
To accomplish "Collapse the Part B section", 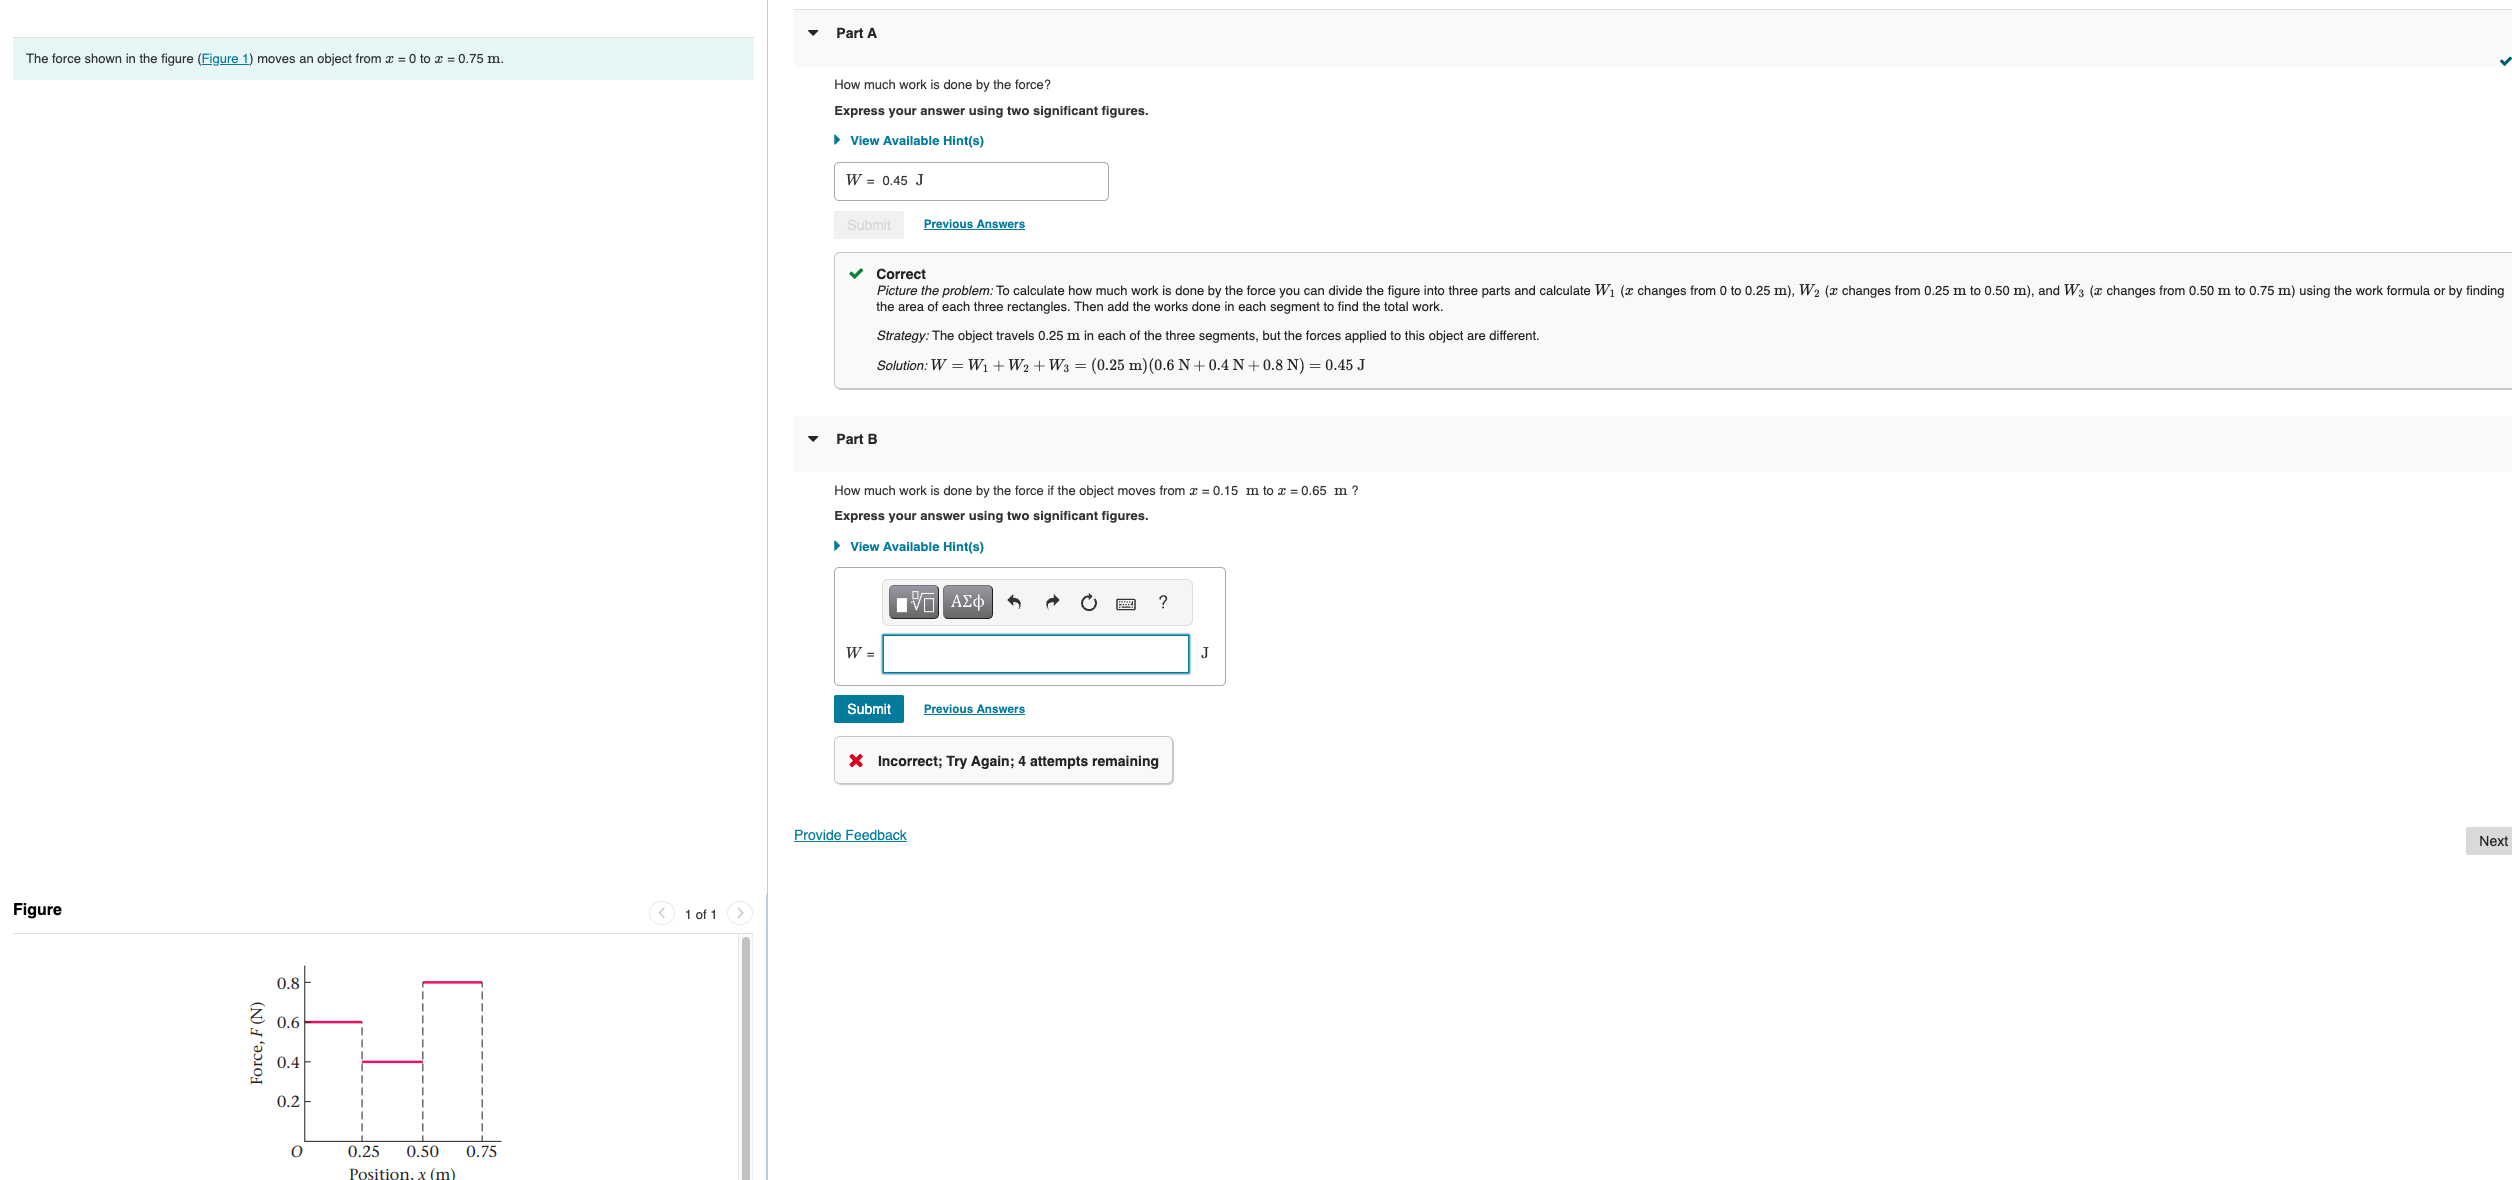I will pos(813,439).
